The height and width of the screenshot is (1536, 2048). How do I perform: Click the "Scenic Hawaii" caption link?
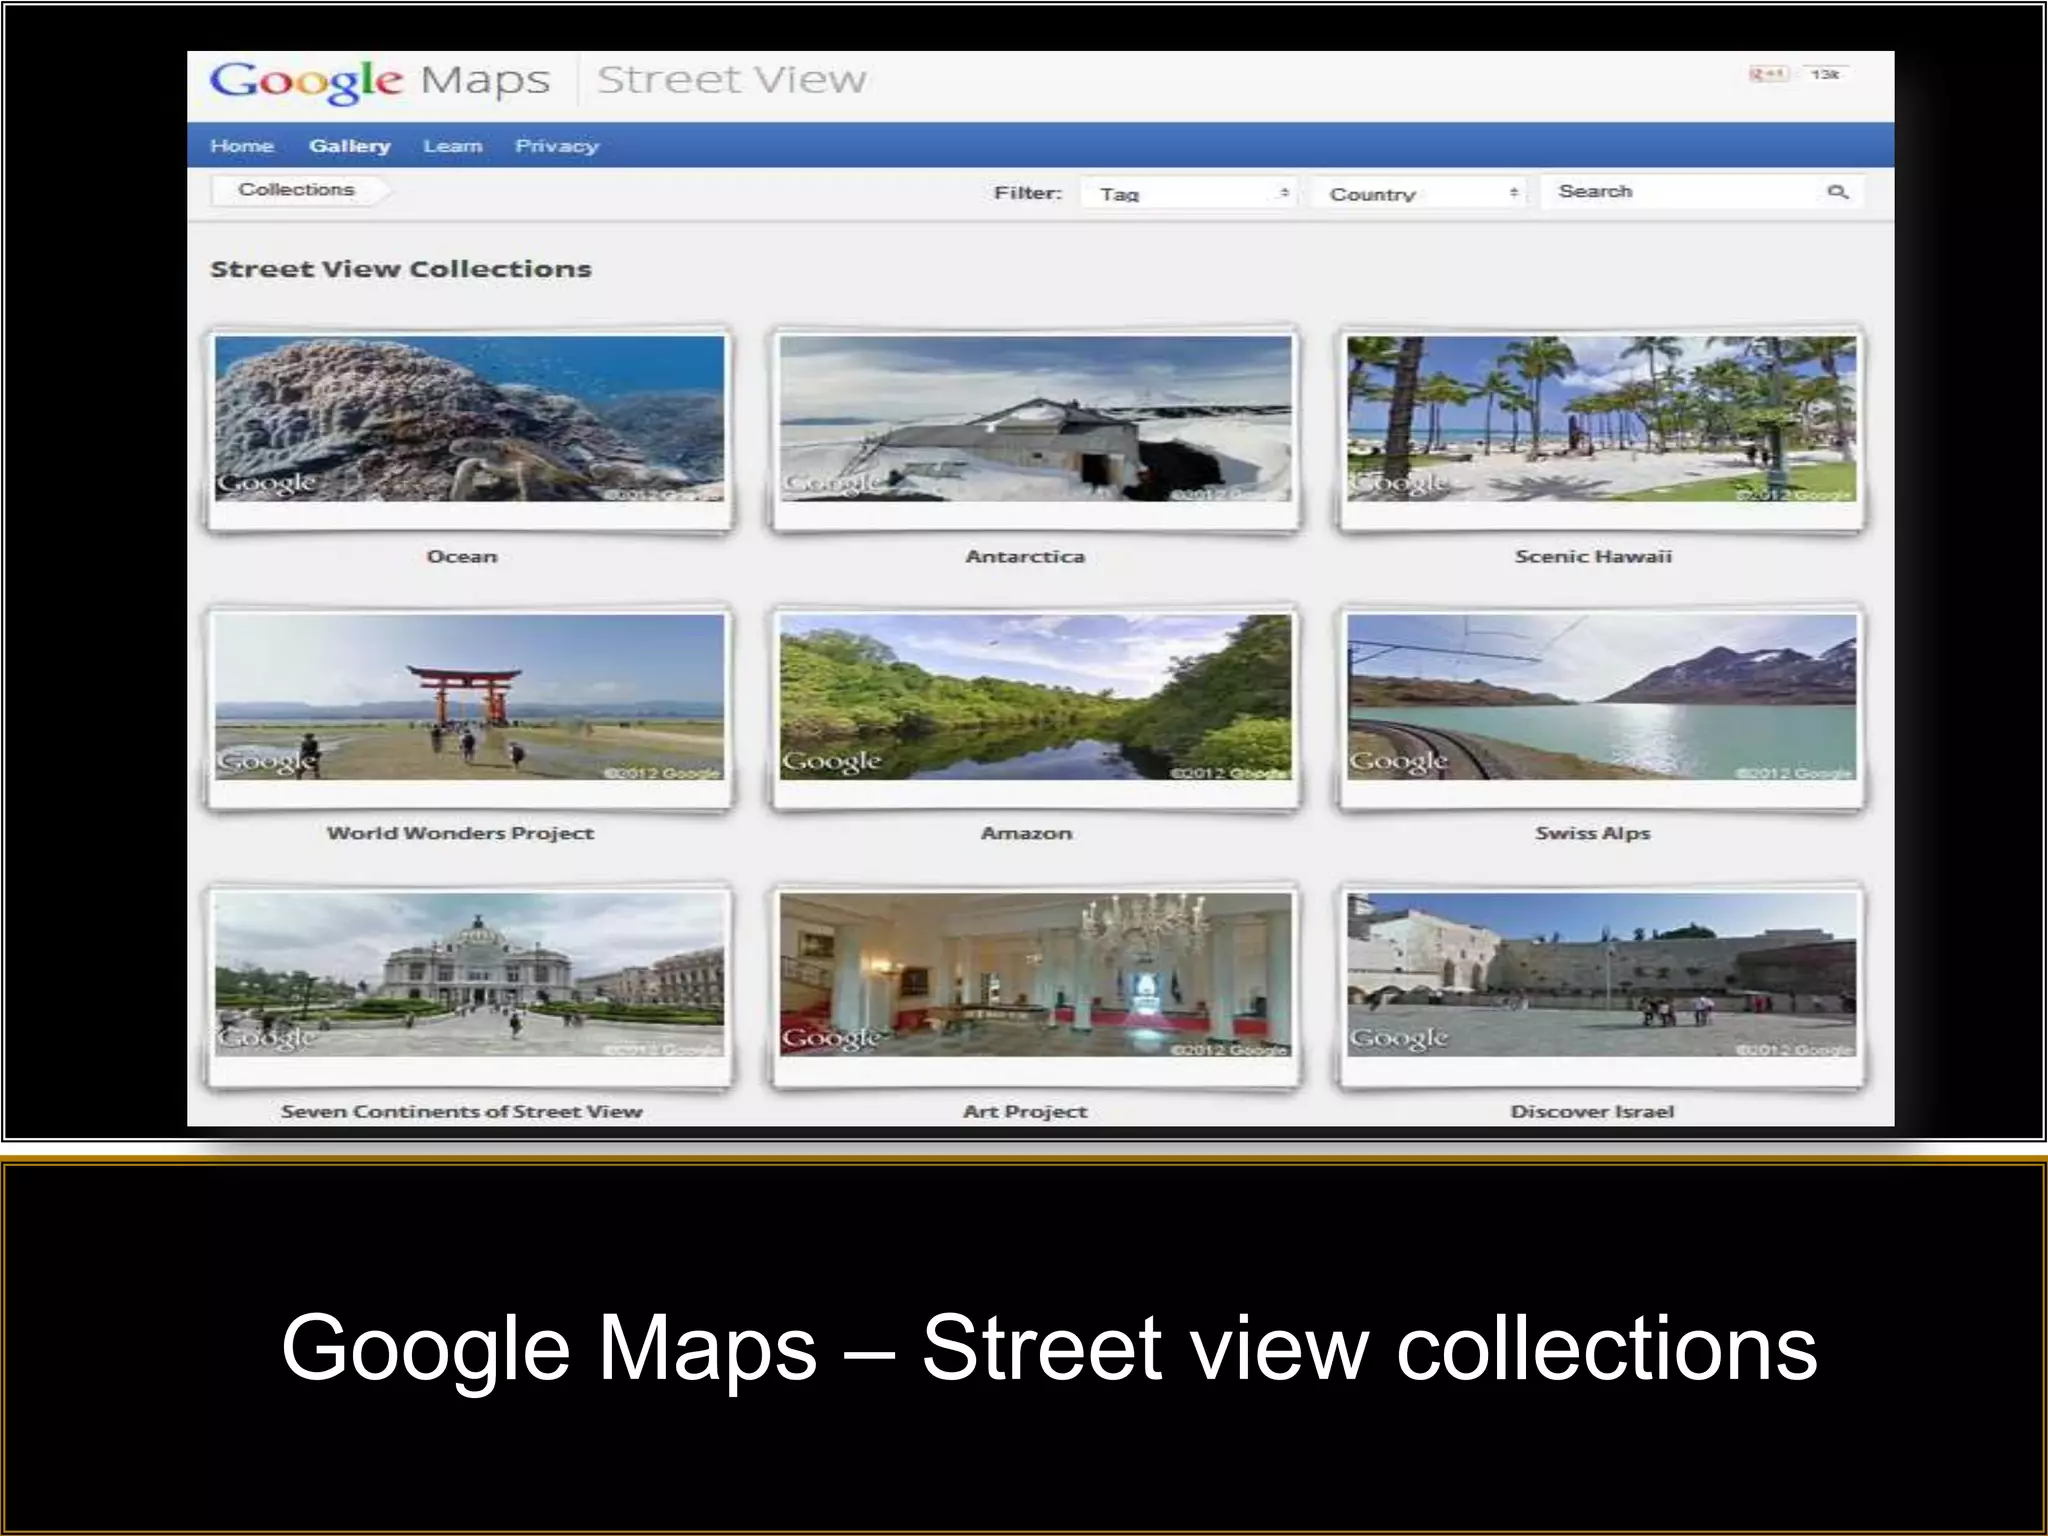[x=1593, y=557]
